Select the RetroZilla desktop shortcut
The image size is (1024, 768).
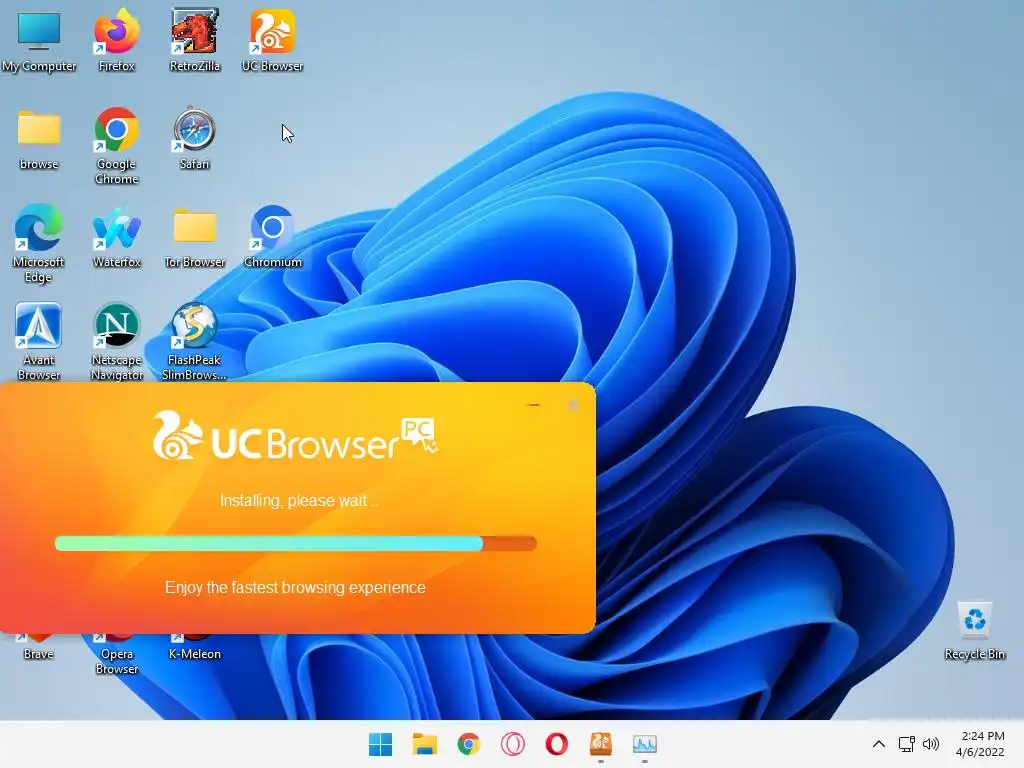195,40
